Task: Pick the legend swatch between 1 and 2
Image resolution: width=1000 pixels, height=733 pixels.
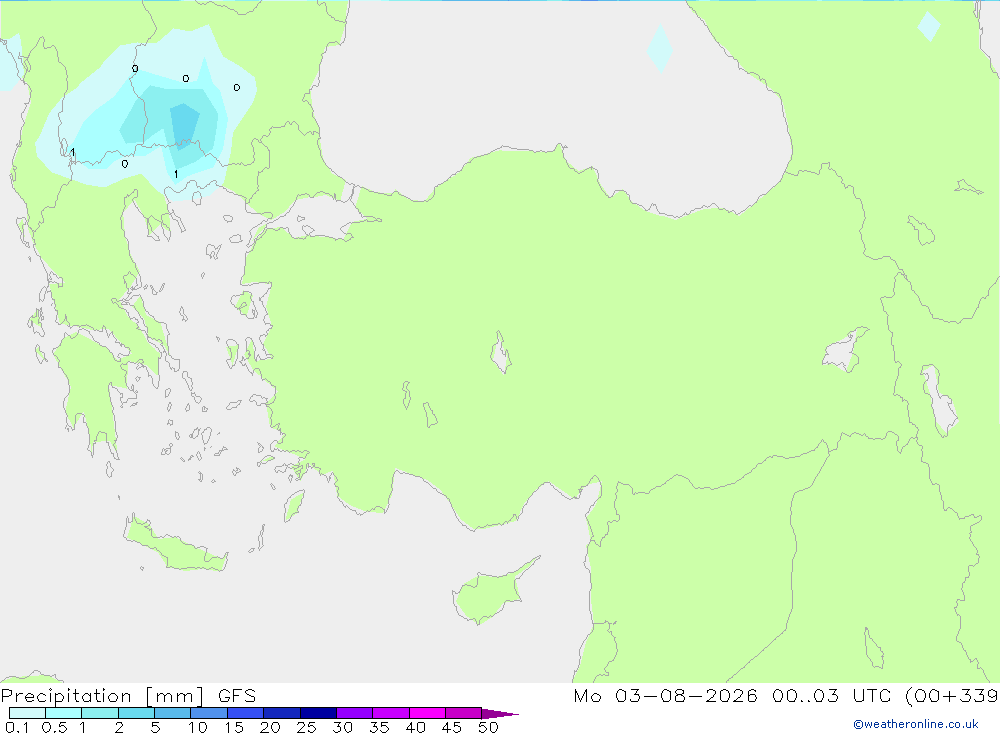Action: (99, 713)
